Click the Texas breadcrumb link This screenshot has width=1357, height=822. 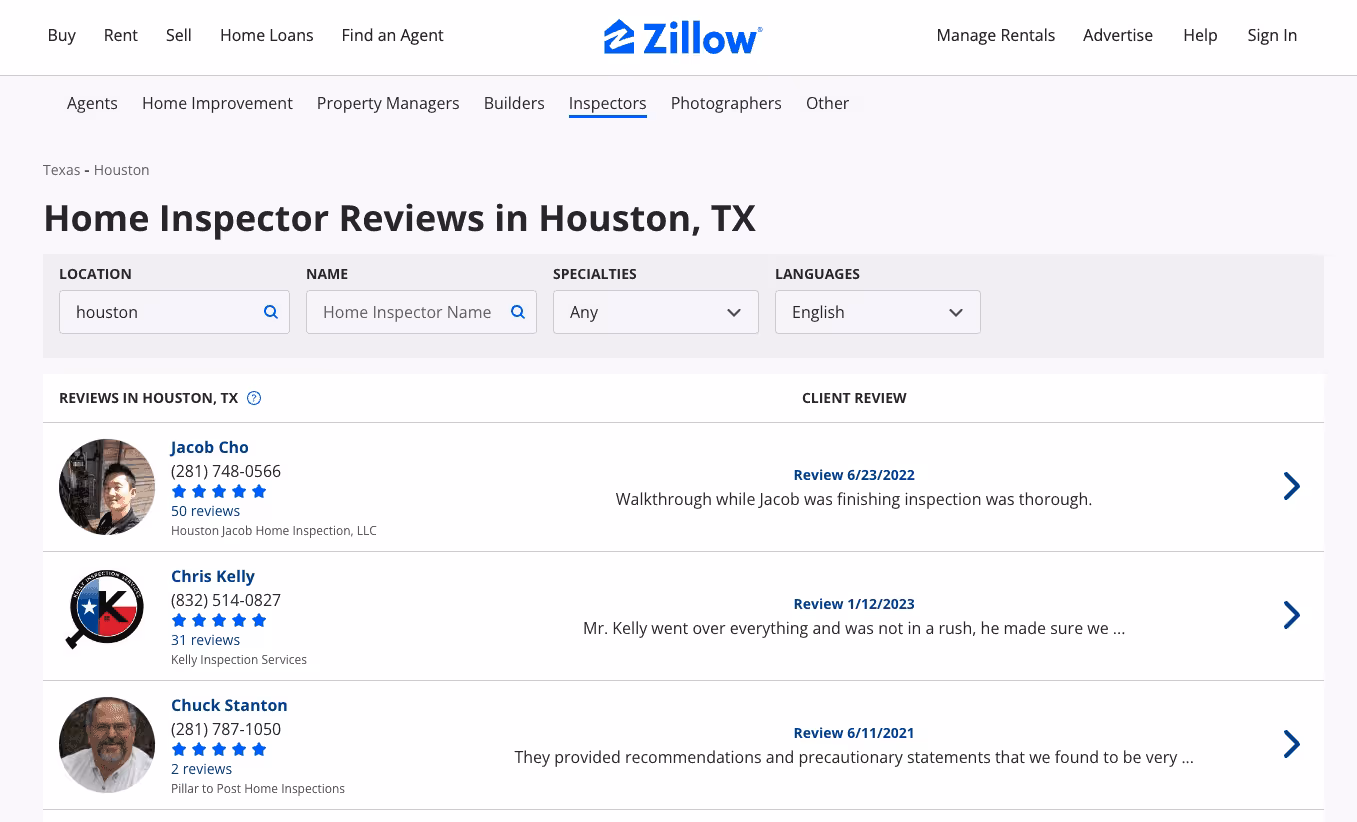tap(61, 170)
